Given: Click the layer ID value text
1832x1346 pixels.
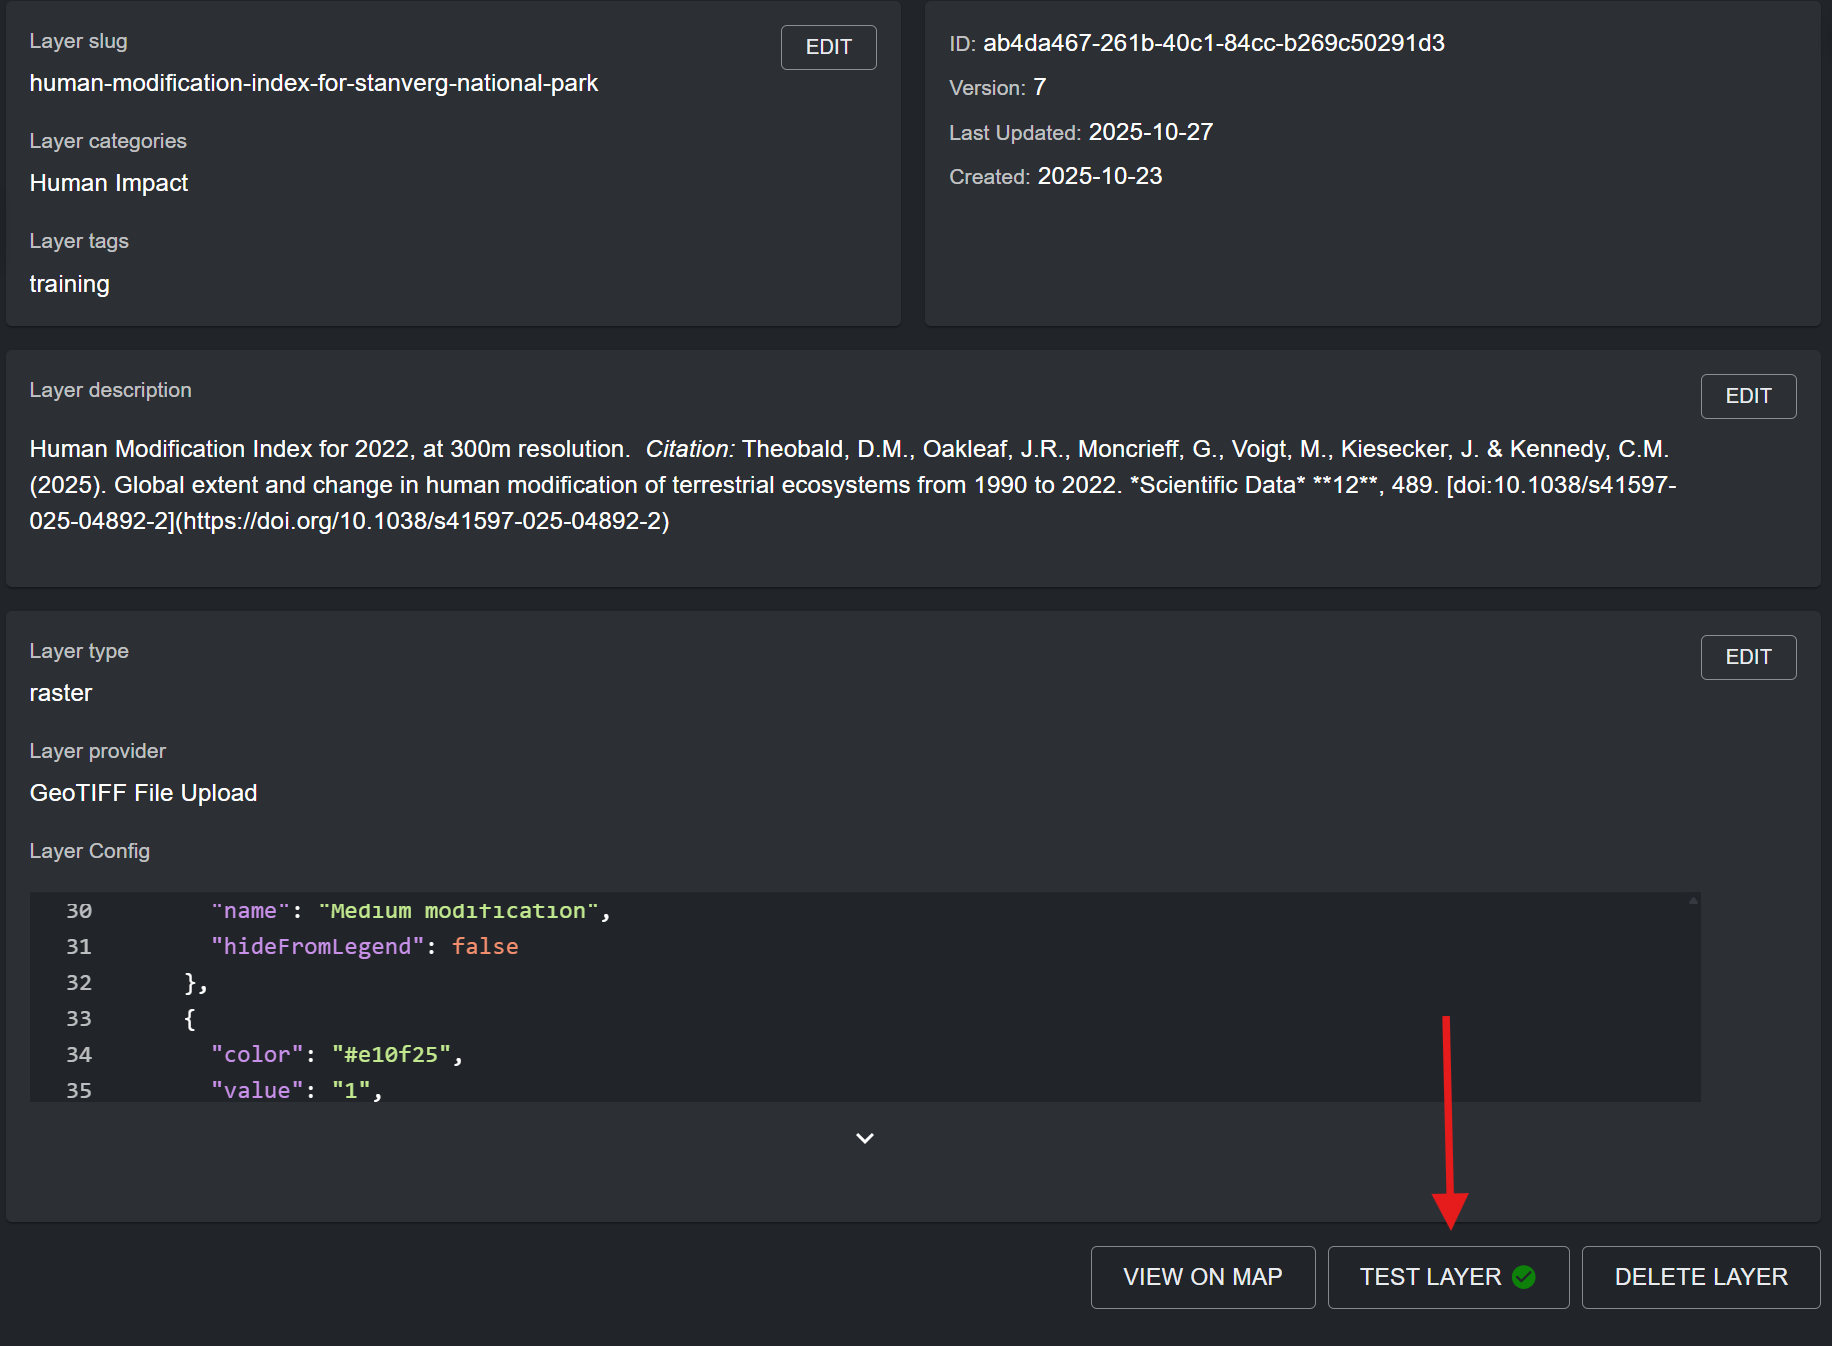Looking at the screenshot, I should [x=1213, y=43].
